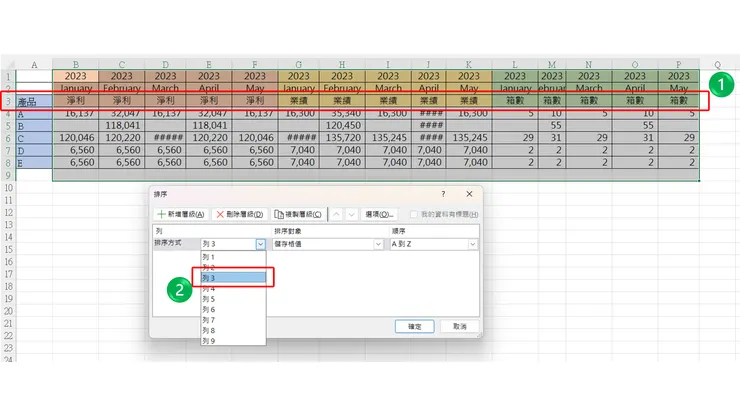The height and width of the screenshot is (416, 740).
Task: Click cell K6 with value 135,245
Action: tap(469, 138)
